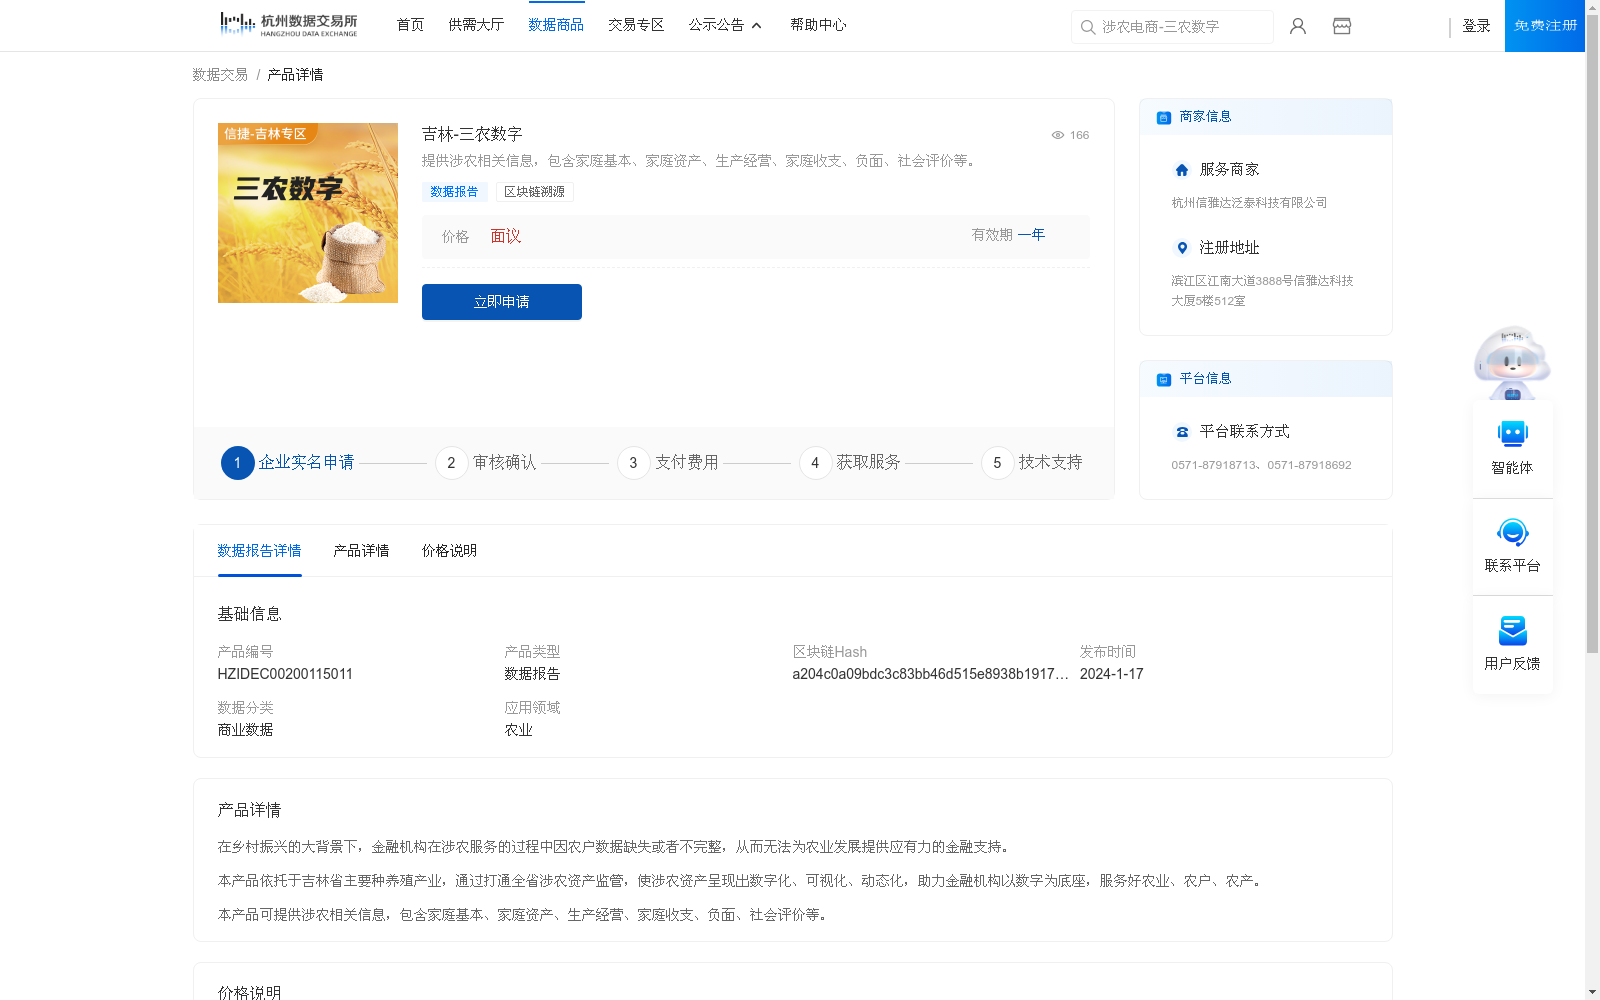
Task: Open 供需大厅 navigation item
Action: (x=476, y=25)
